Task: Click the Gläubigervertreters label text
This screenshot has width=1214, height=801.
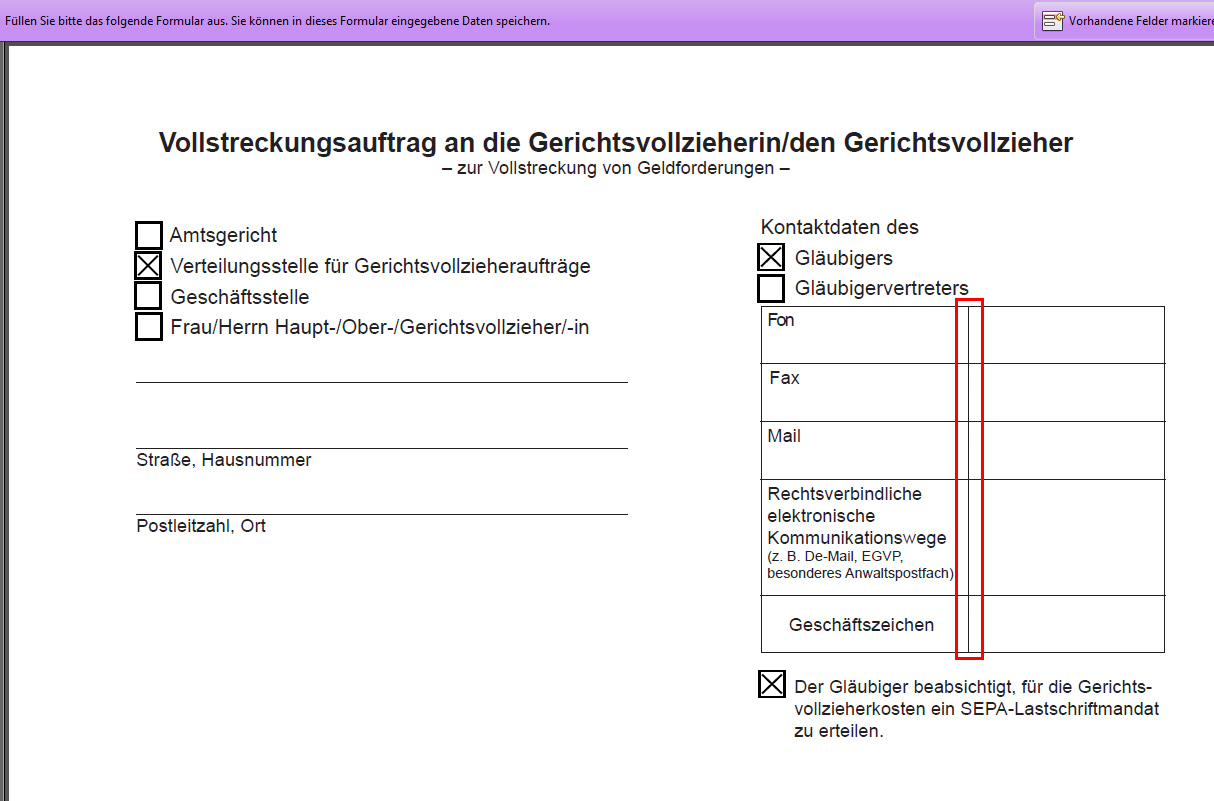Action: click(x=882, y=289)
